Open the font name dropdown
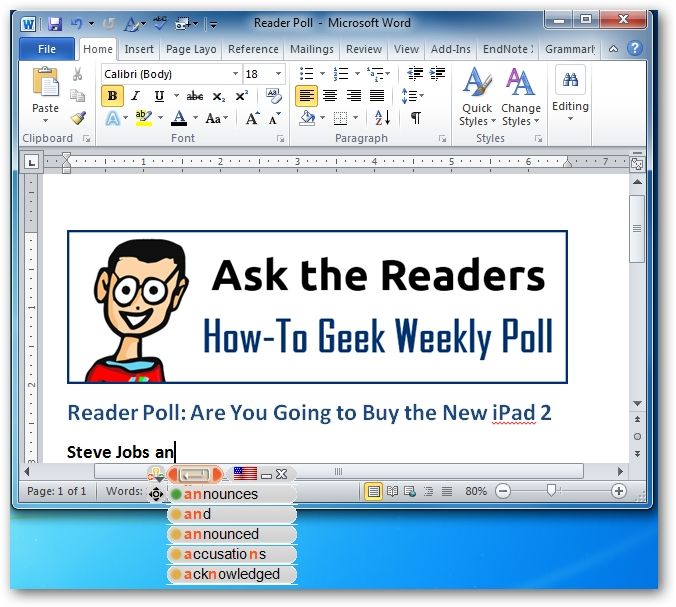This screenshot has height=607, width=676. (x=235, y=74)
